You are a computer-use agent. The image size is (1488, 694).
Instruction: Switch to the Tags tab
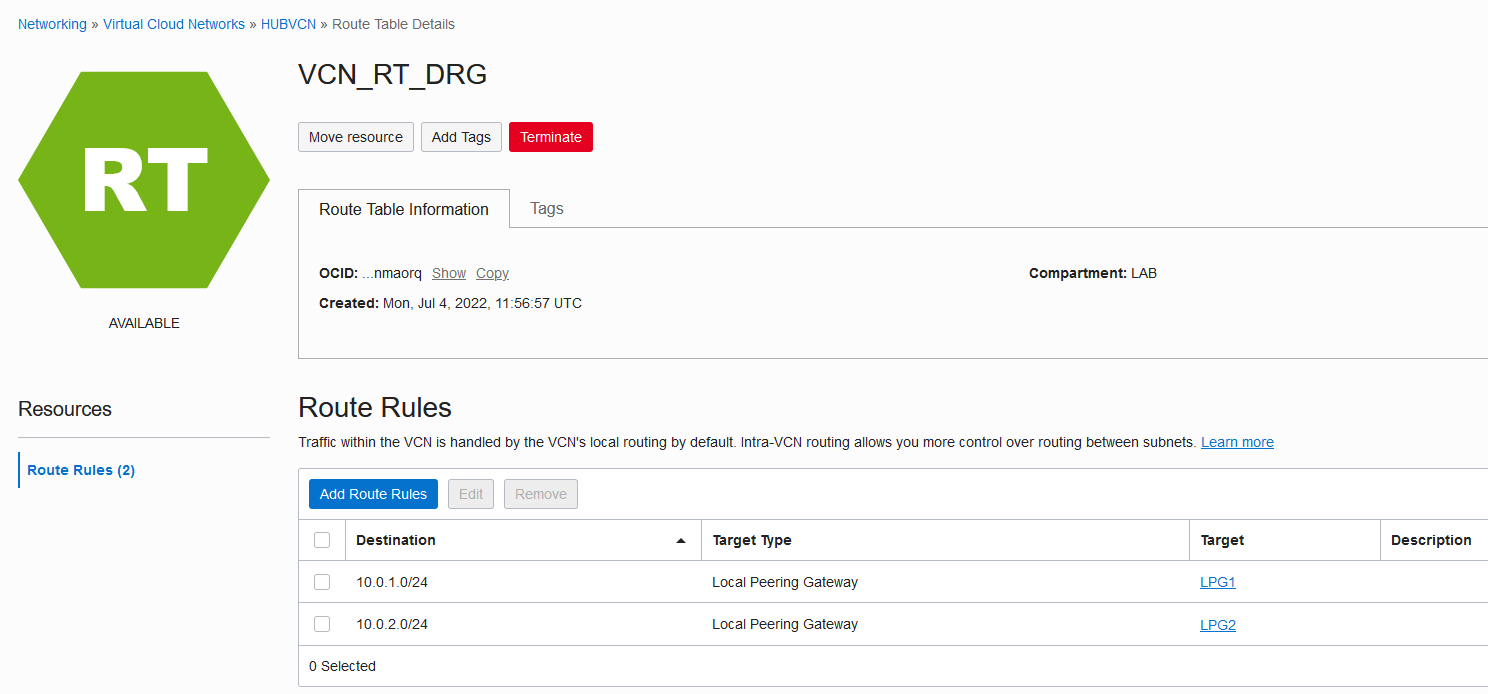tap(547, 208)
